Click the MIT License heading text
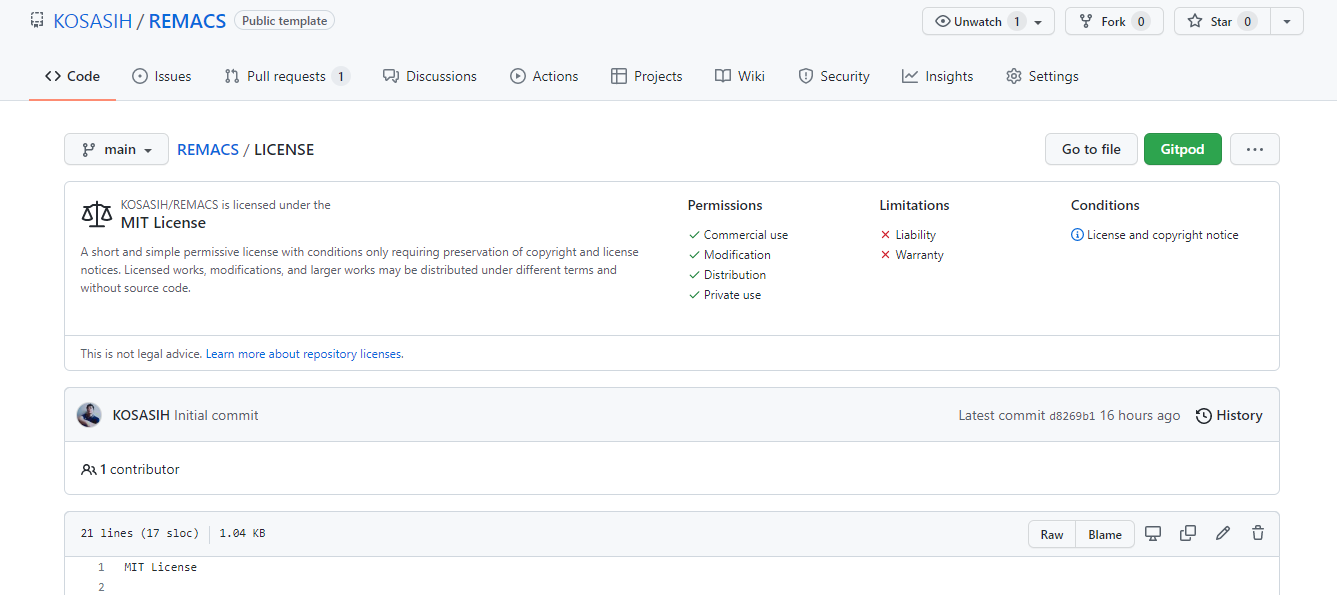Viewport: 1337px width, 595px height. pyautogui.click(x=163, y=223)
